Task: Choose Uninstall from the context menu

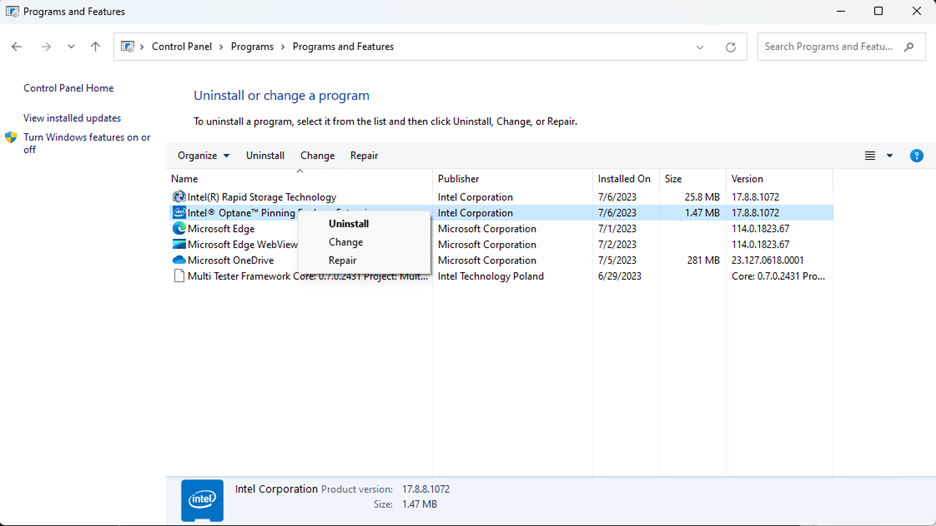Action: tap(349, 224)
